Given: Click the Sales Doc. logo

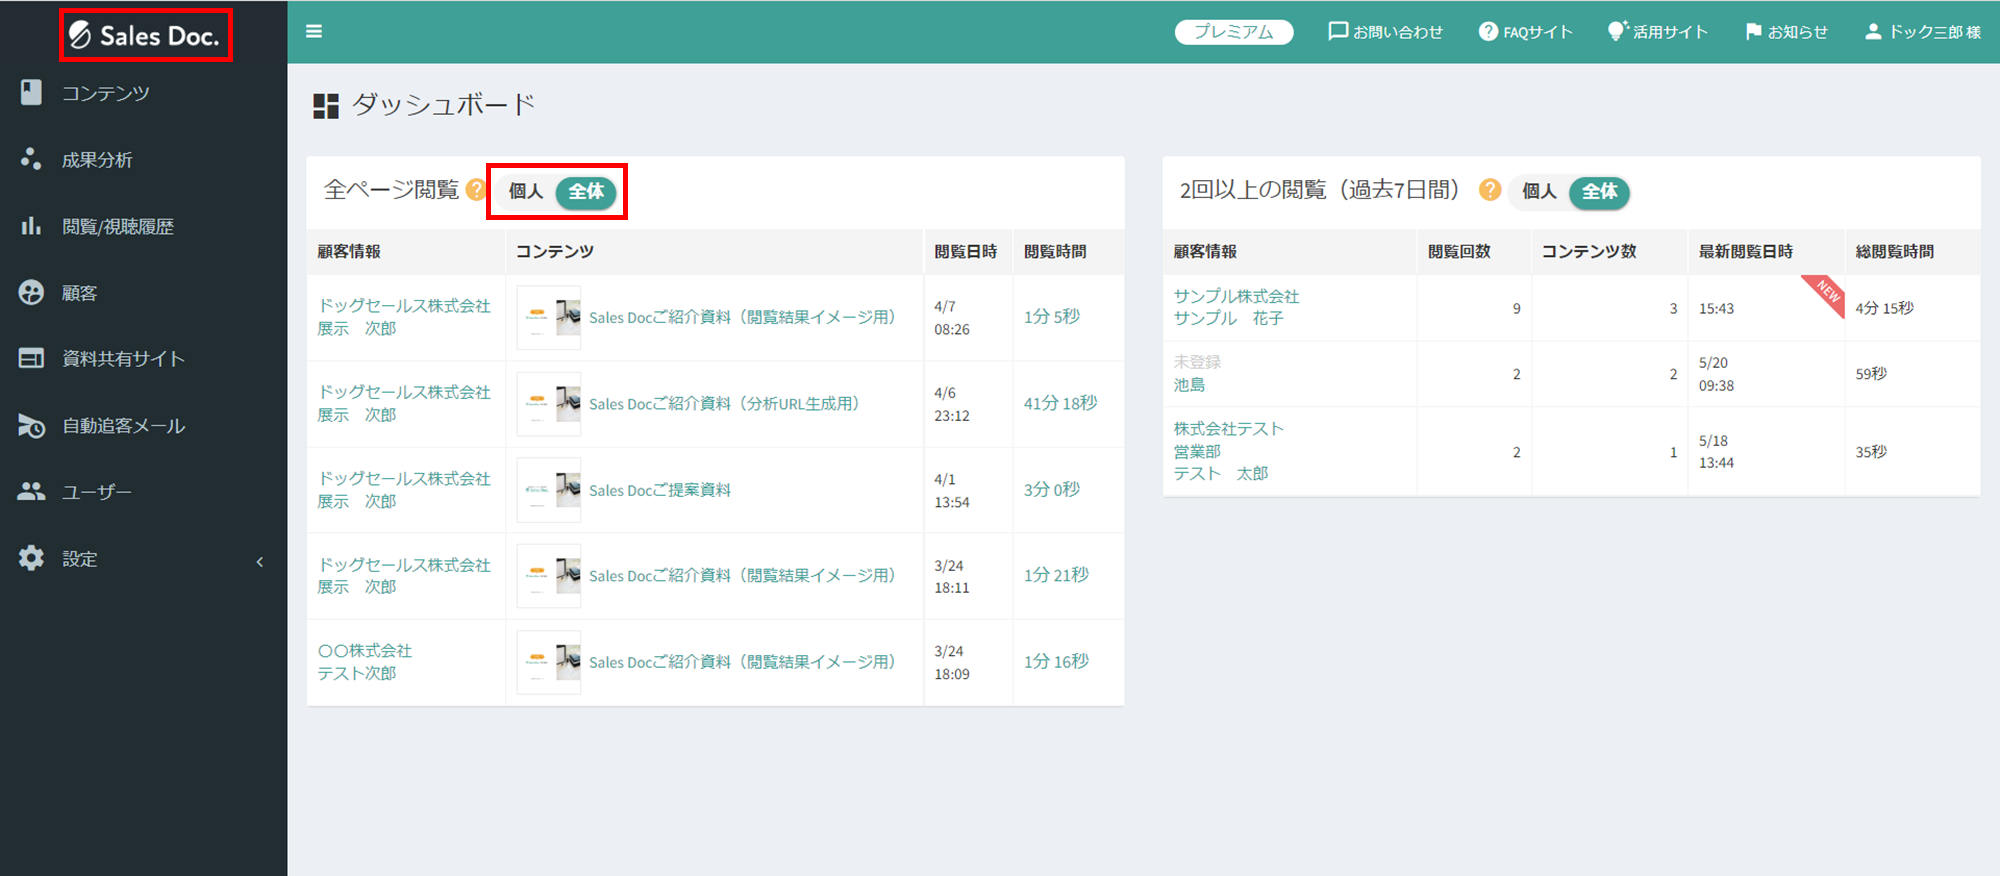Looking at the screenshot, I should (145, 36).
